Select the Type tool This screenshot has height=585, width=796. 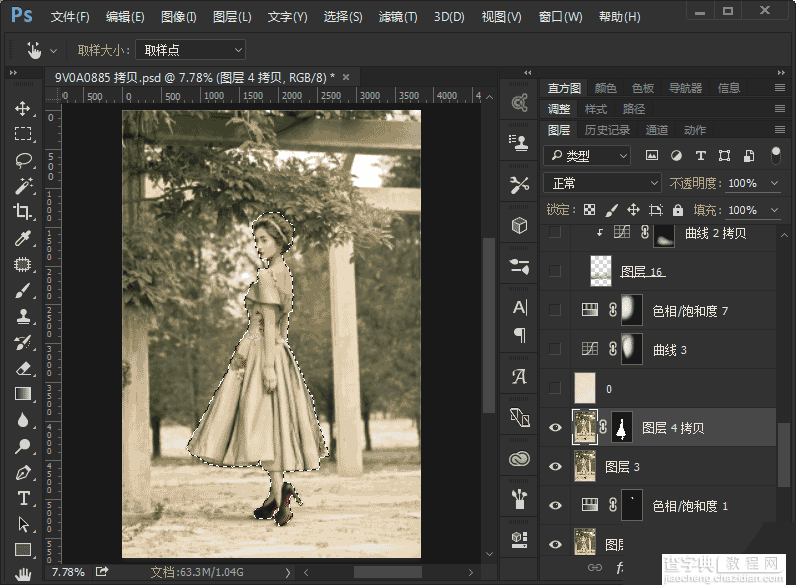pos(22,498)
